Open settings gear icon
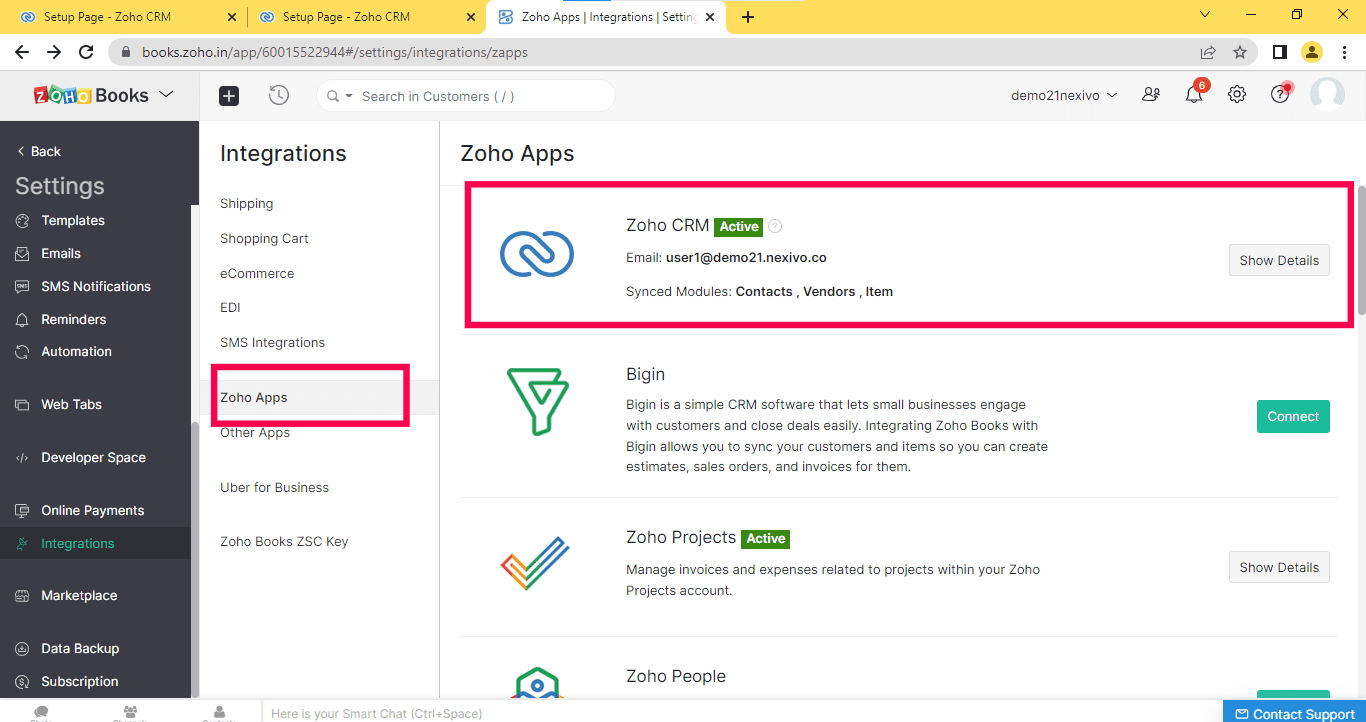This screenshot has height=722, width=1366. (x=1237, y=95)
